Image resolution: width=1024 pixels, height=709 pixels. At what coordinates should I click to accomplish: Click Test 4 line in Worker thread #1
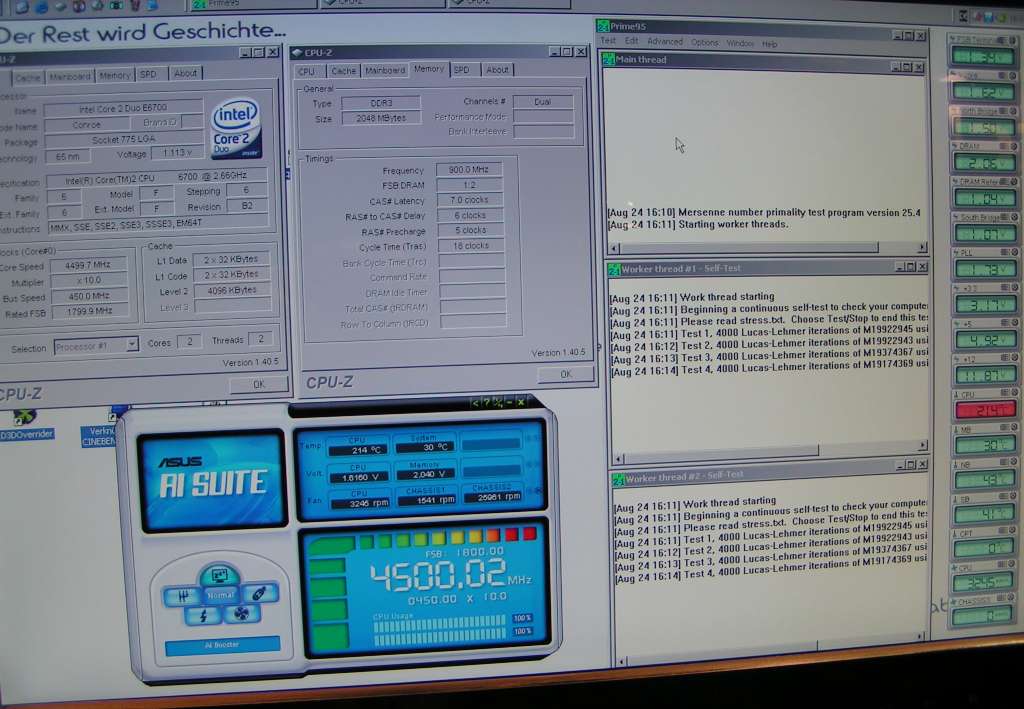769,368
